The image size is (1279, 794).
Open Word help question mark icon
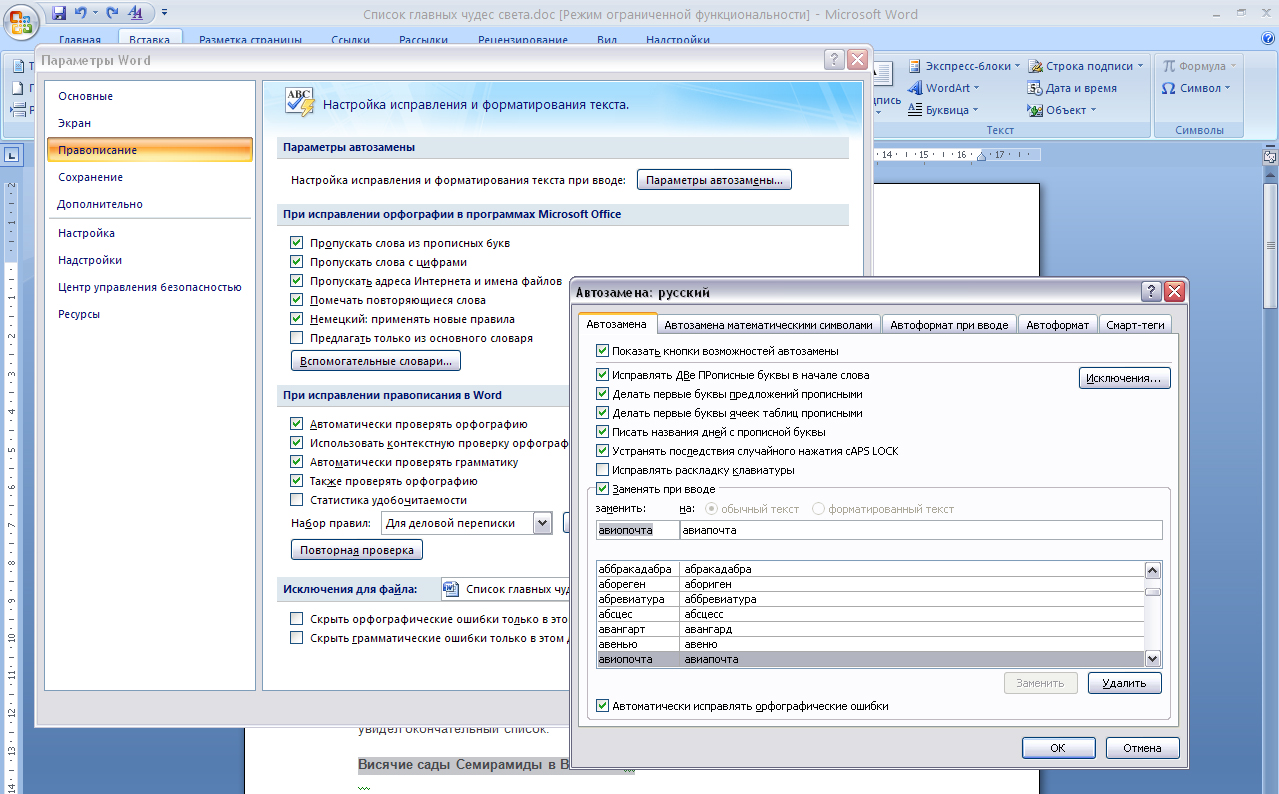click(1268, 37)
